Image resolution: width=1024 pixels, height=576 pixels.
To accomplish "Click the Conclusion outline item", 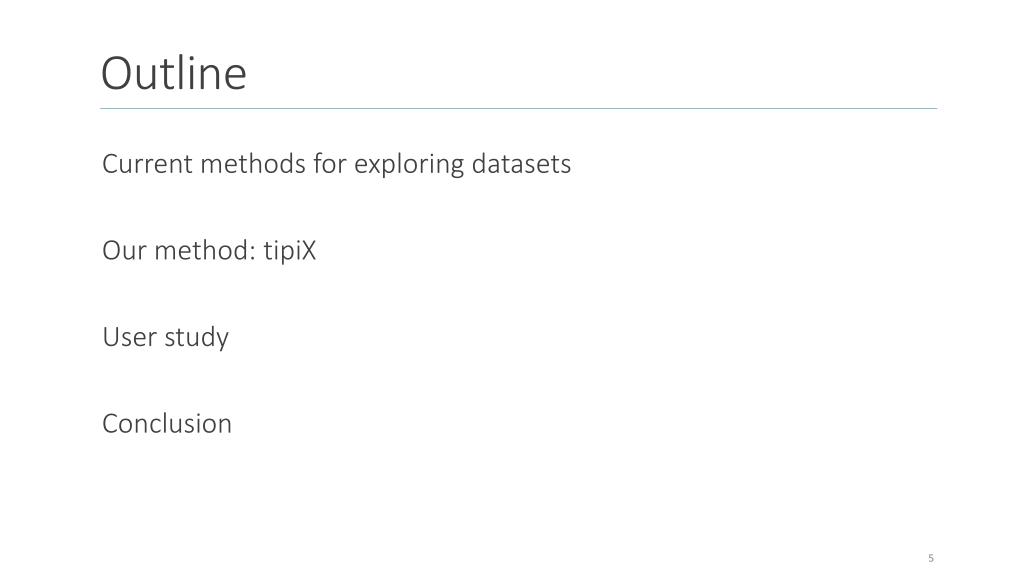I will coord(167,424).
